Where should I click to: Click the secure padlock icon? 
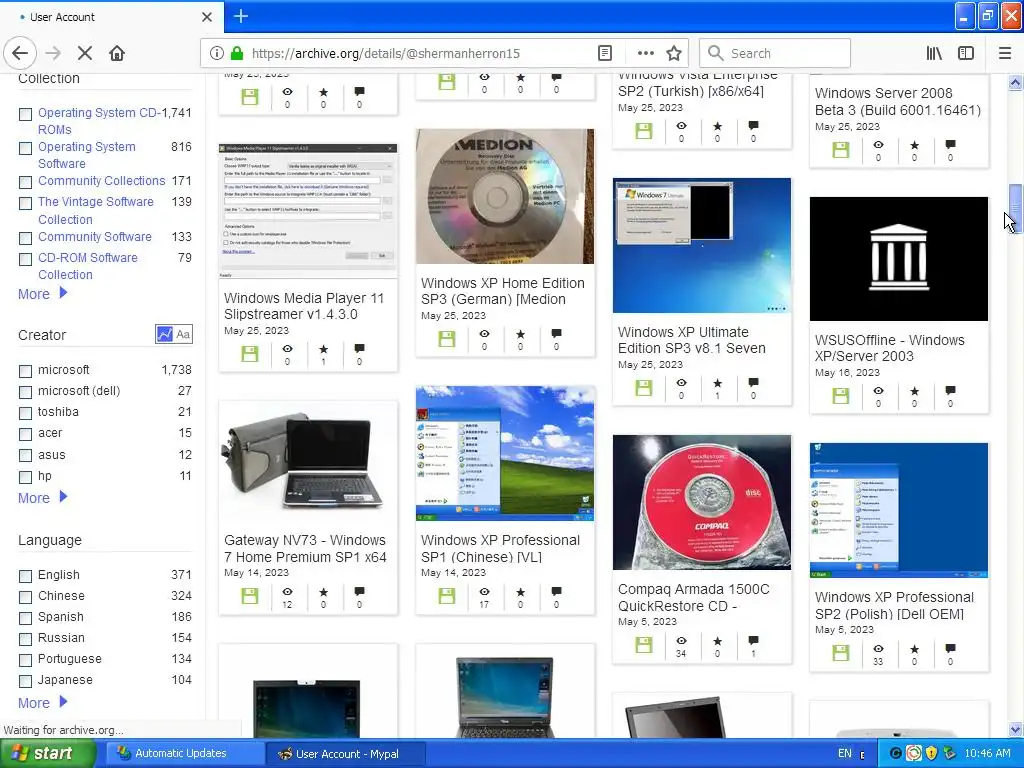237,53
